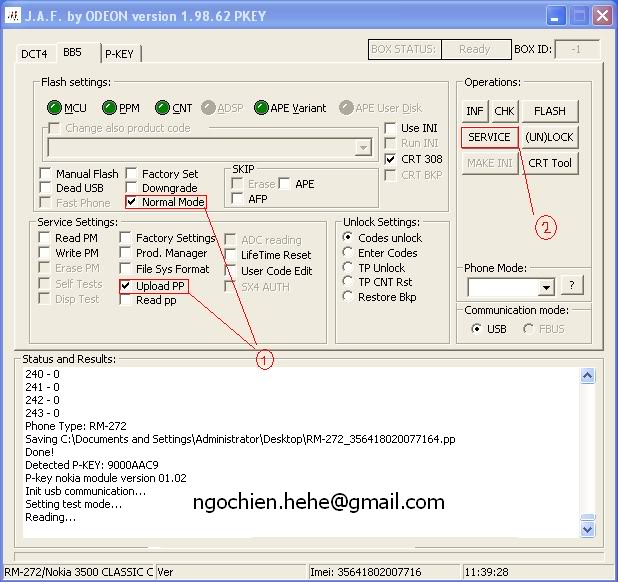Screen dimensions: 618x582
Task: Toggle the green MCU indicator
Action: point(54,107)
